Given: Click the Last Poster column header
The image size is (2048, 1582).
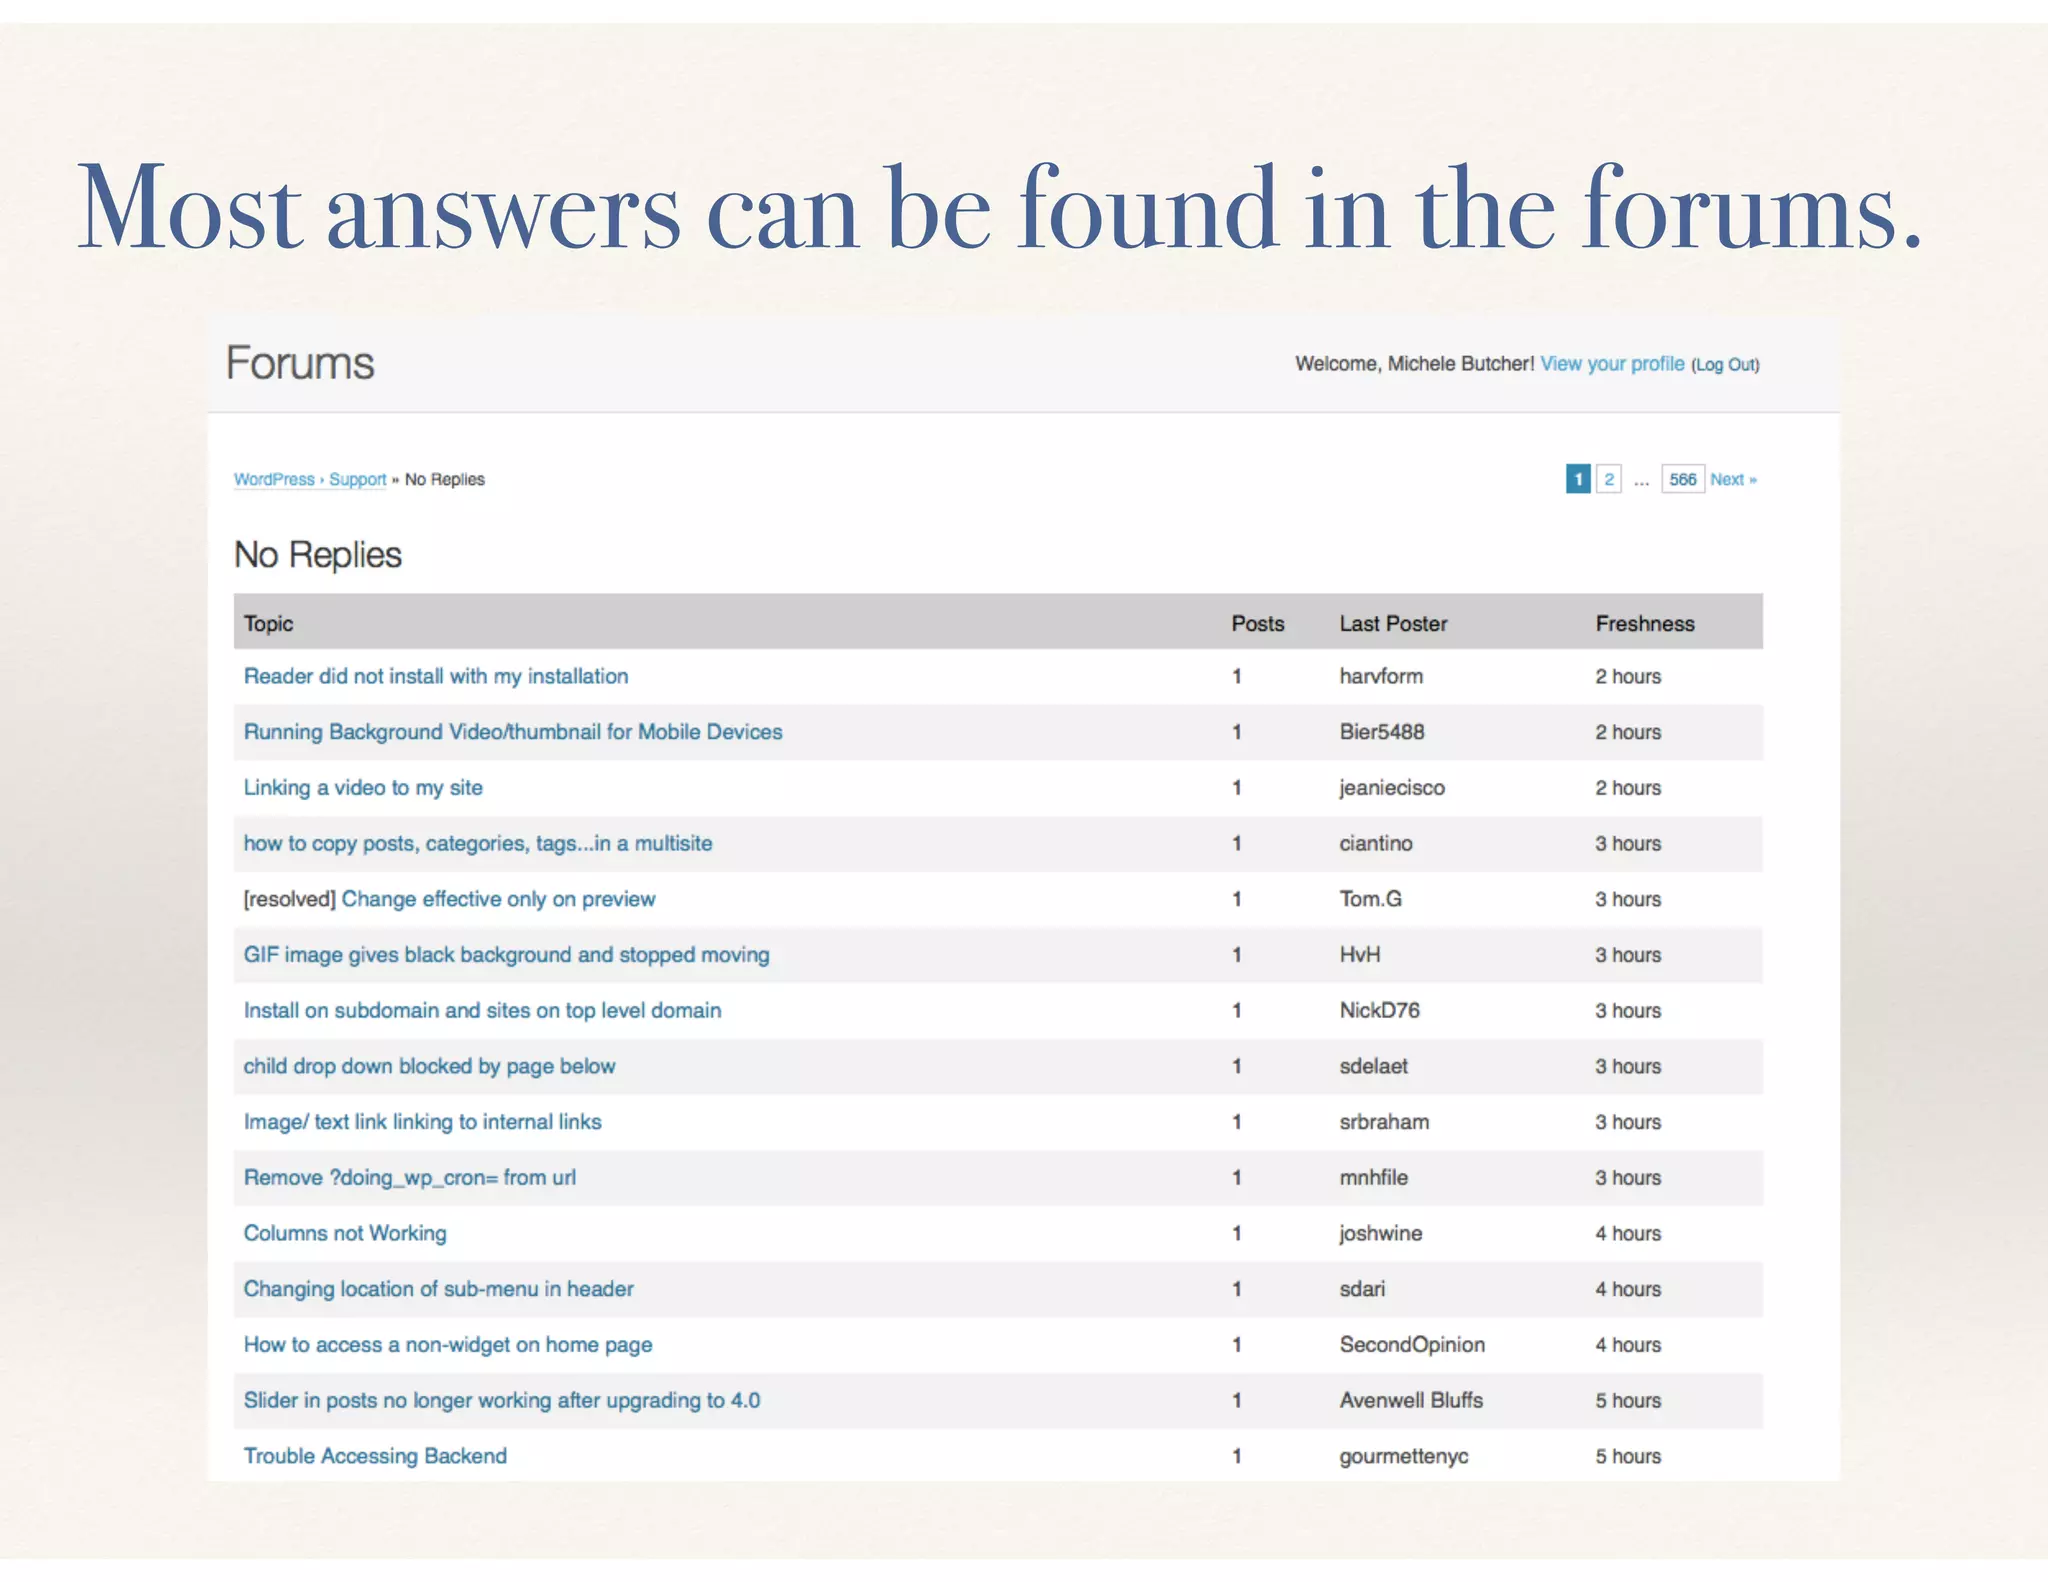Looking at the screenshot, I should coord(1393,623).
